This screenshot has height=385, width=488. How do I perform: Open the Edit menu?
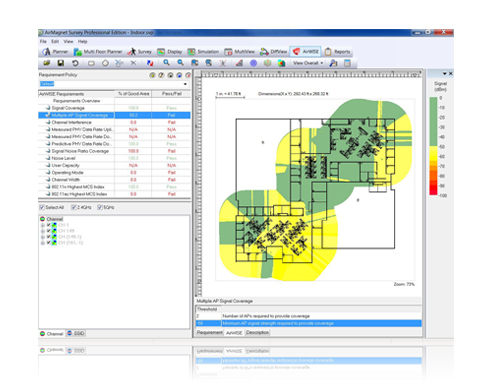tap(55, 41)
